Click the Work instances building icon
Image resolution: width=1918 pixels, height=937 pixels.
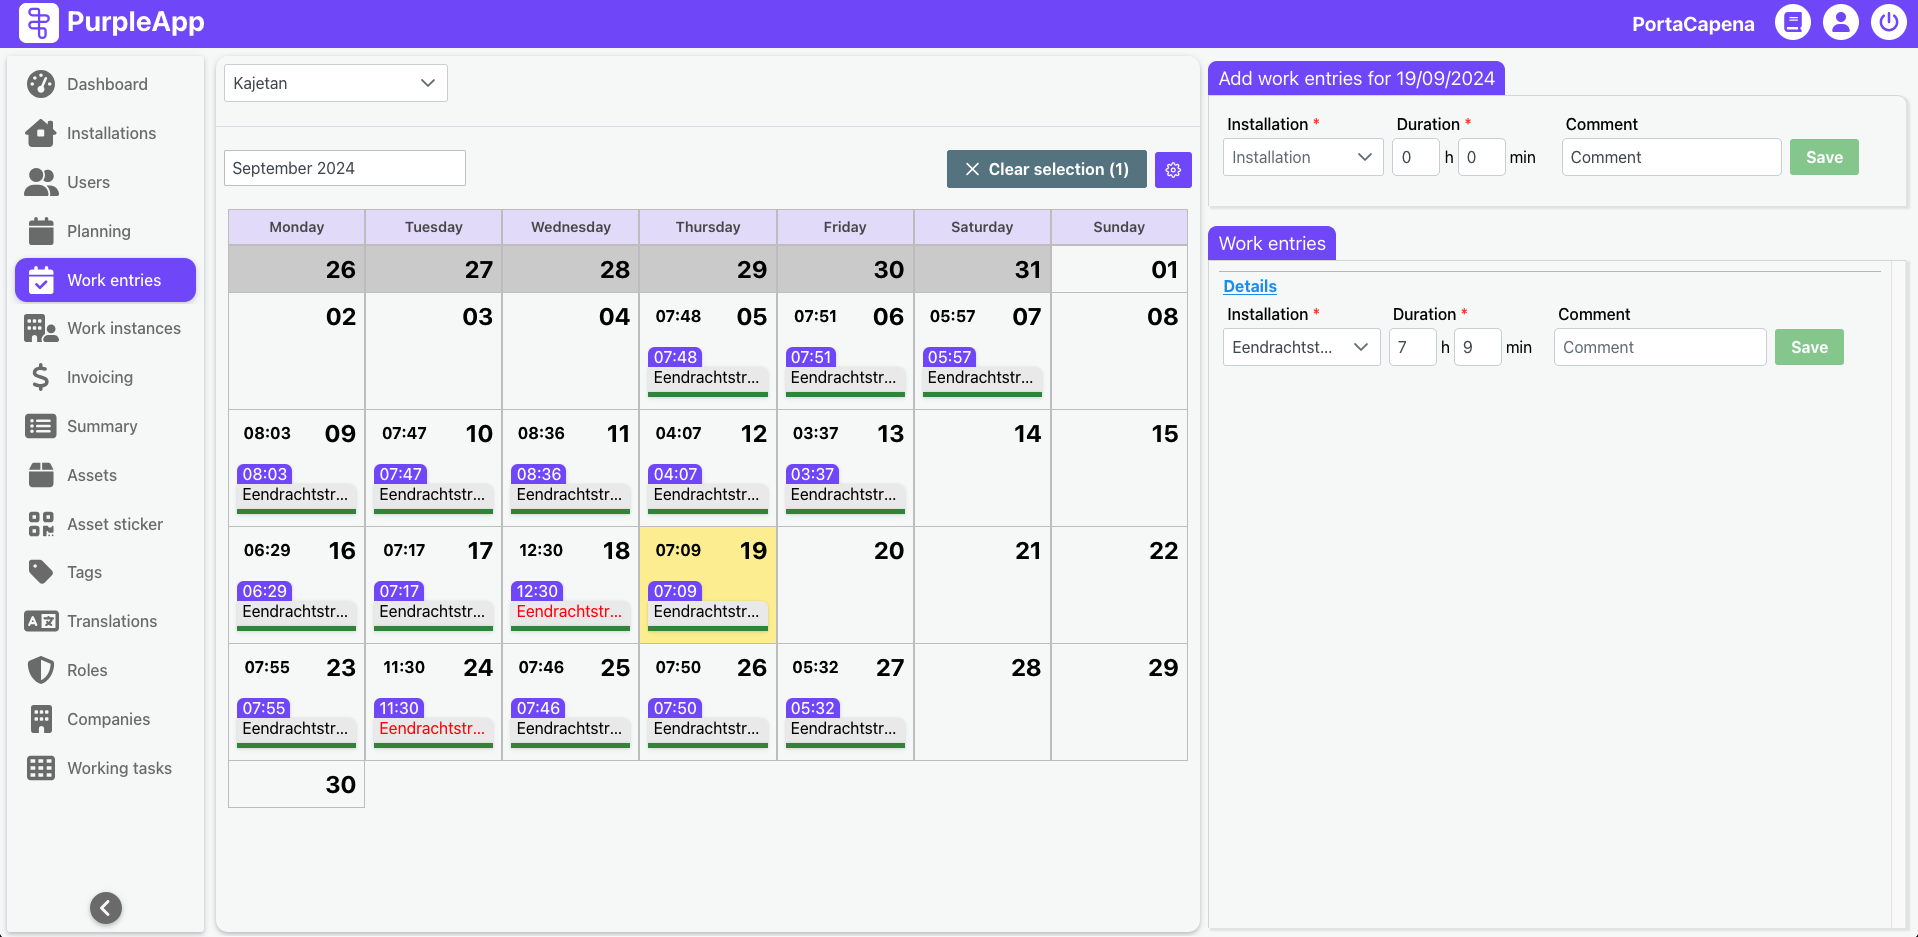(41, 328)
